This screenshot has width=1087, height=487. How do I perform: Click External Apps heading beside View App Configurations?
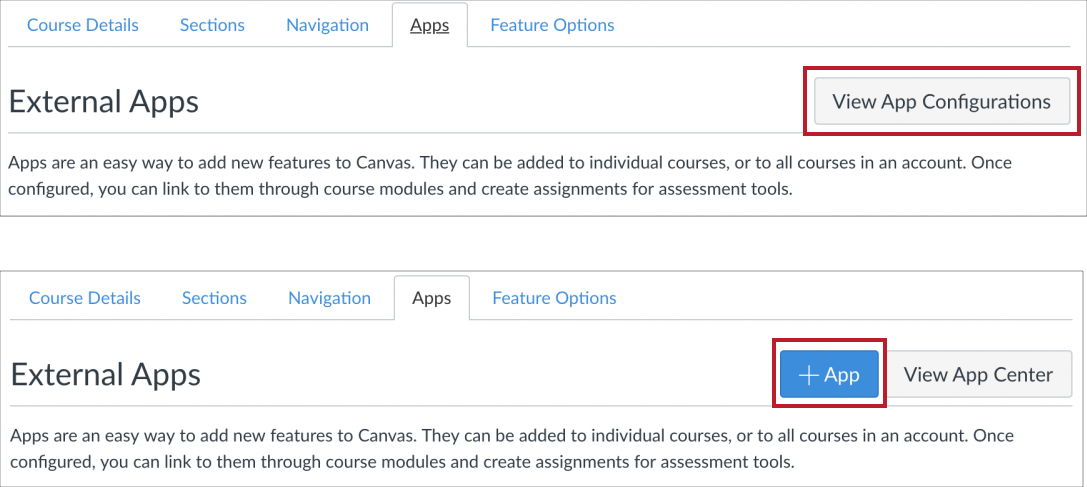(x=103, y=102)
